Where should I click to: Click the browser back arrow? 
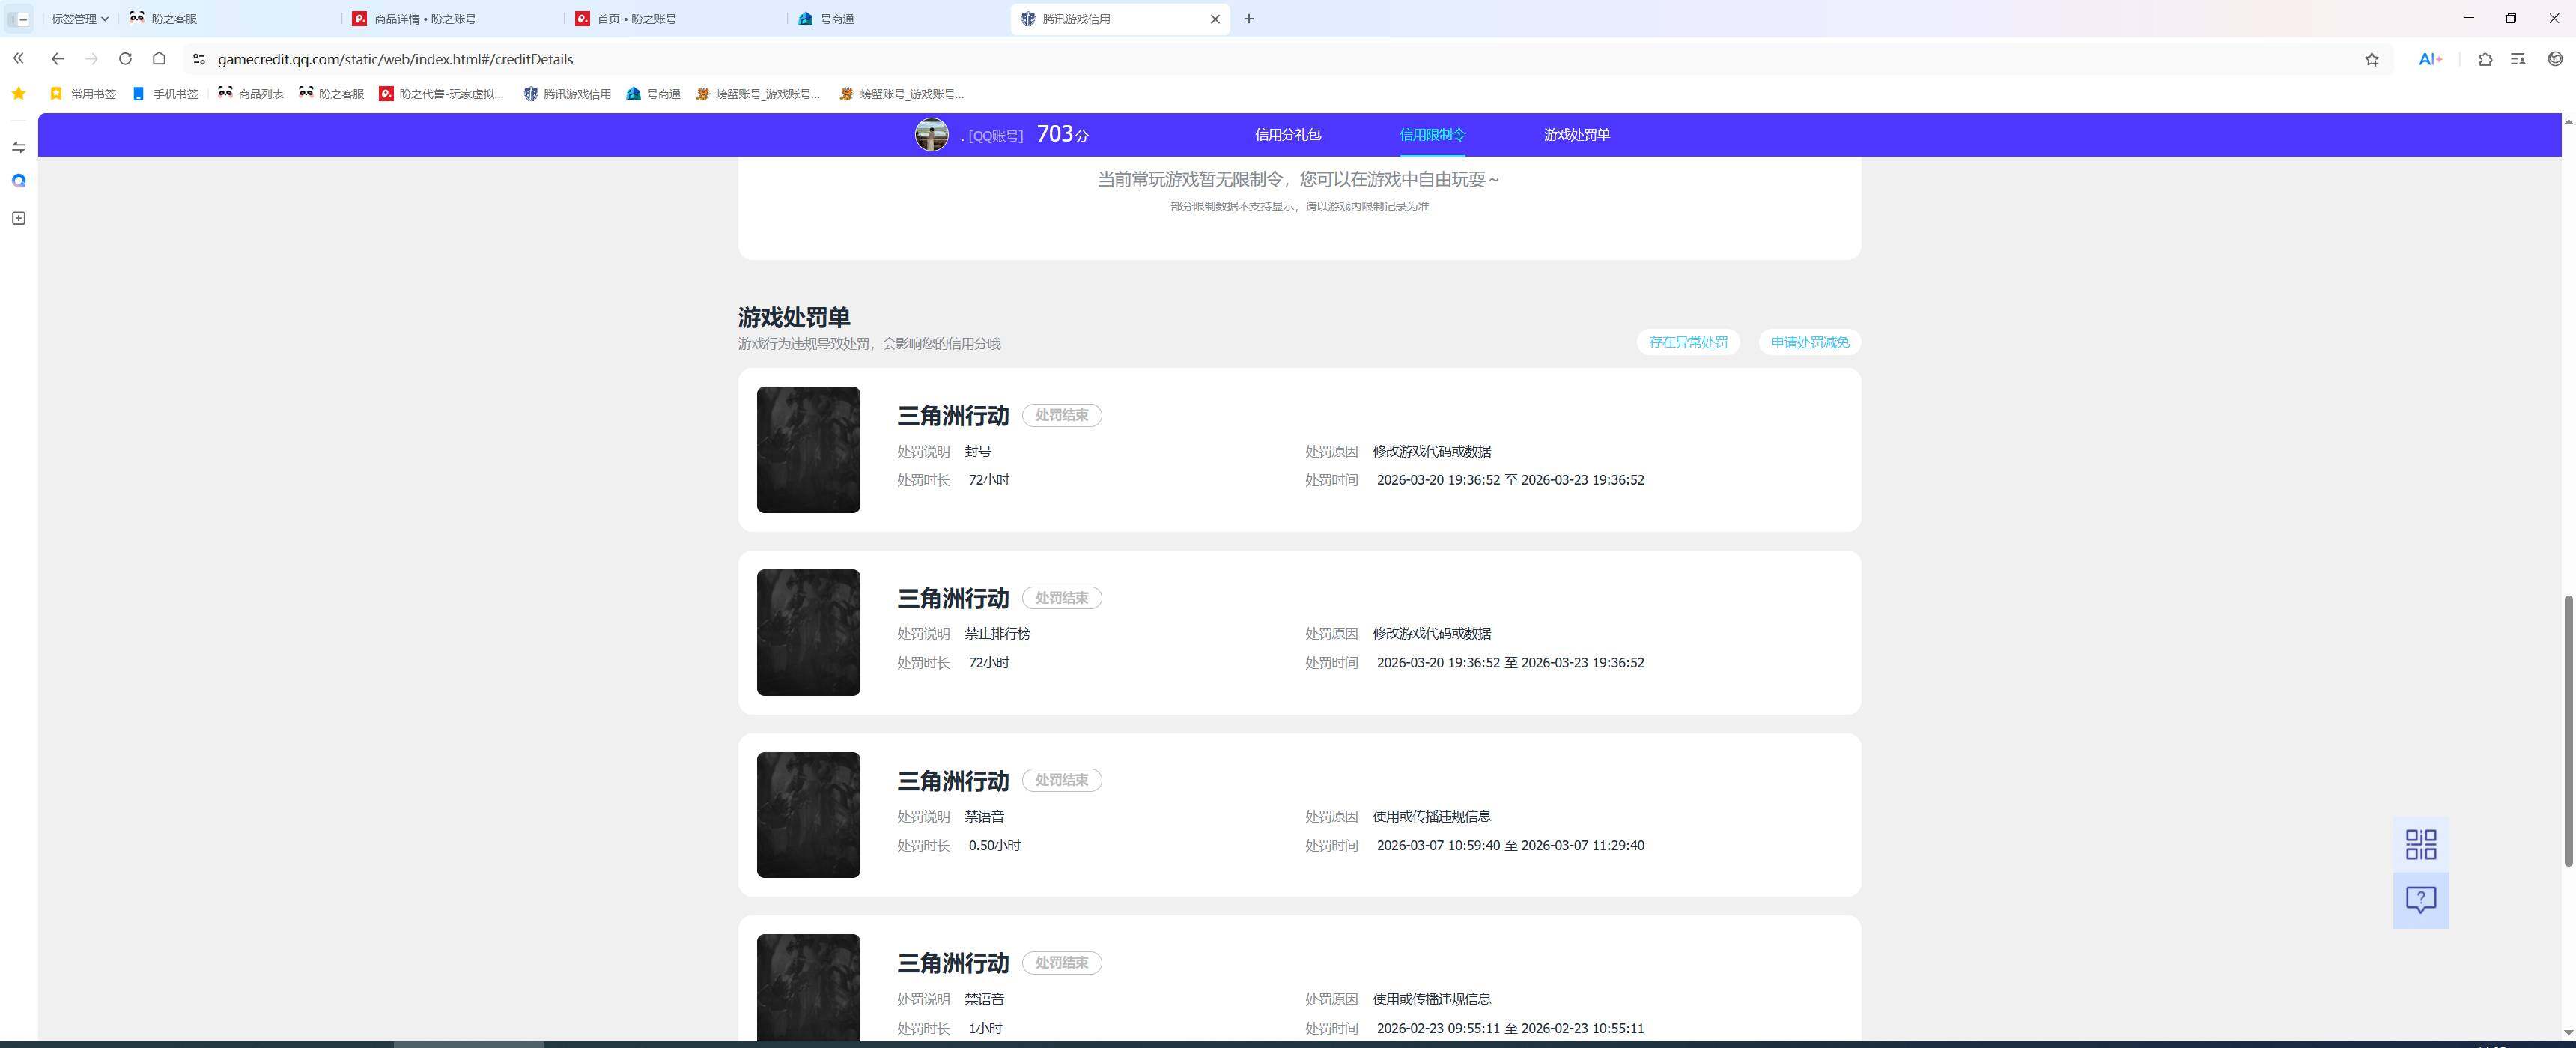click(57, 59)
